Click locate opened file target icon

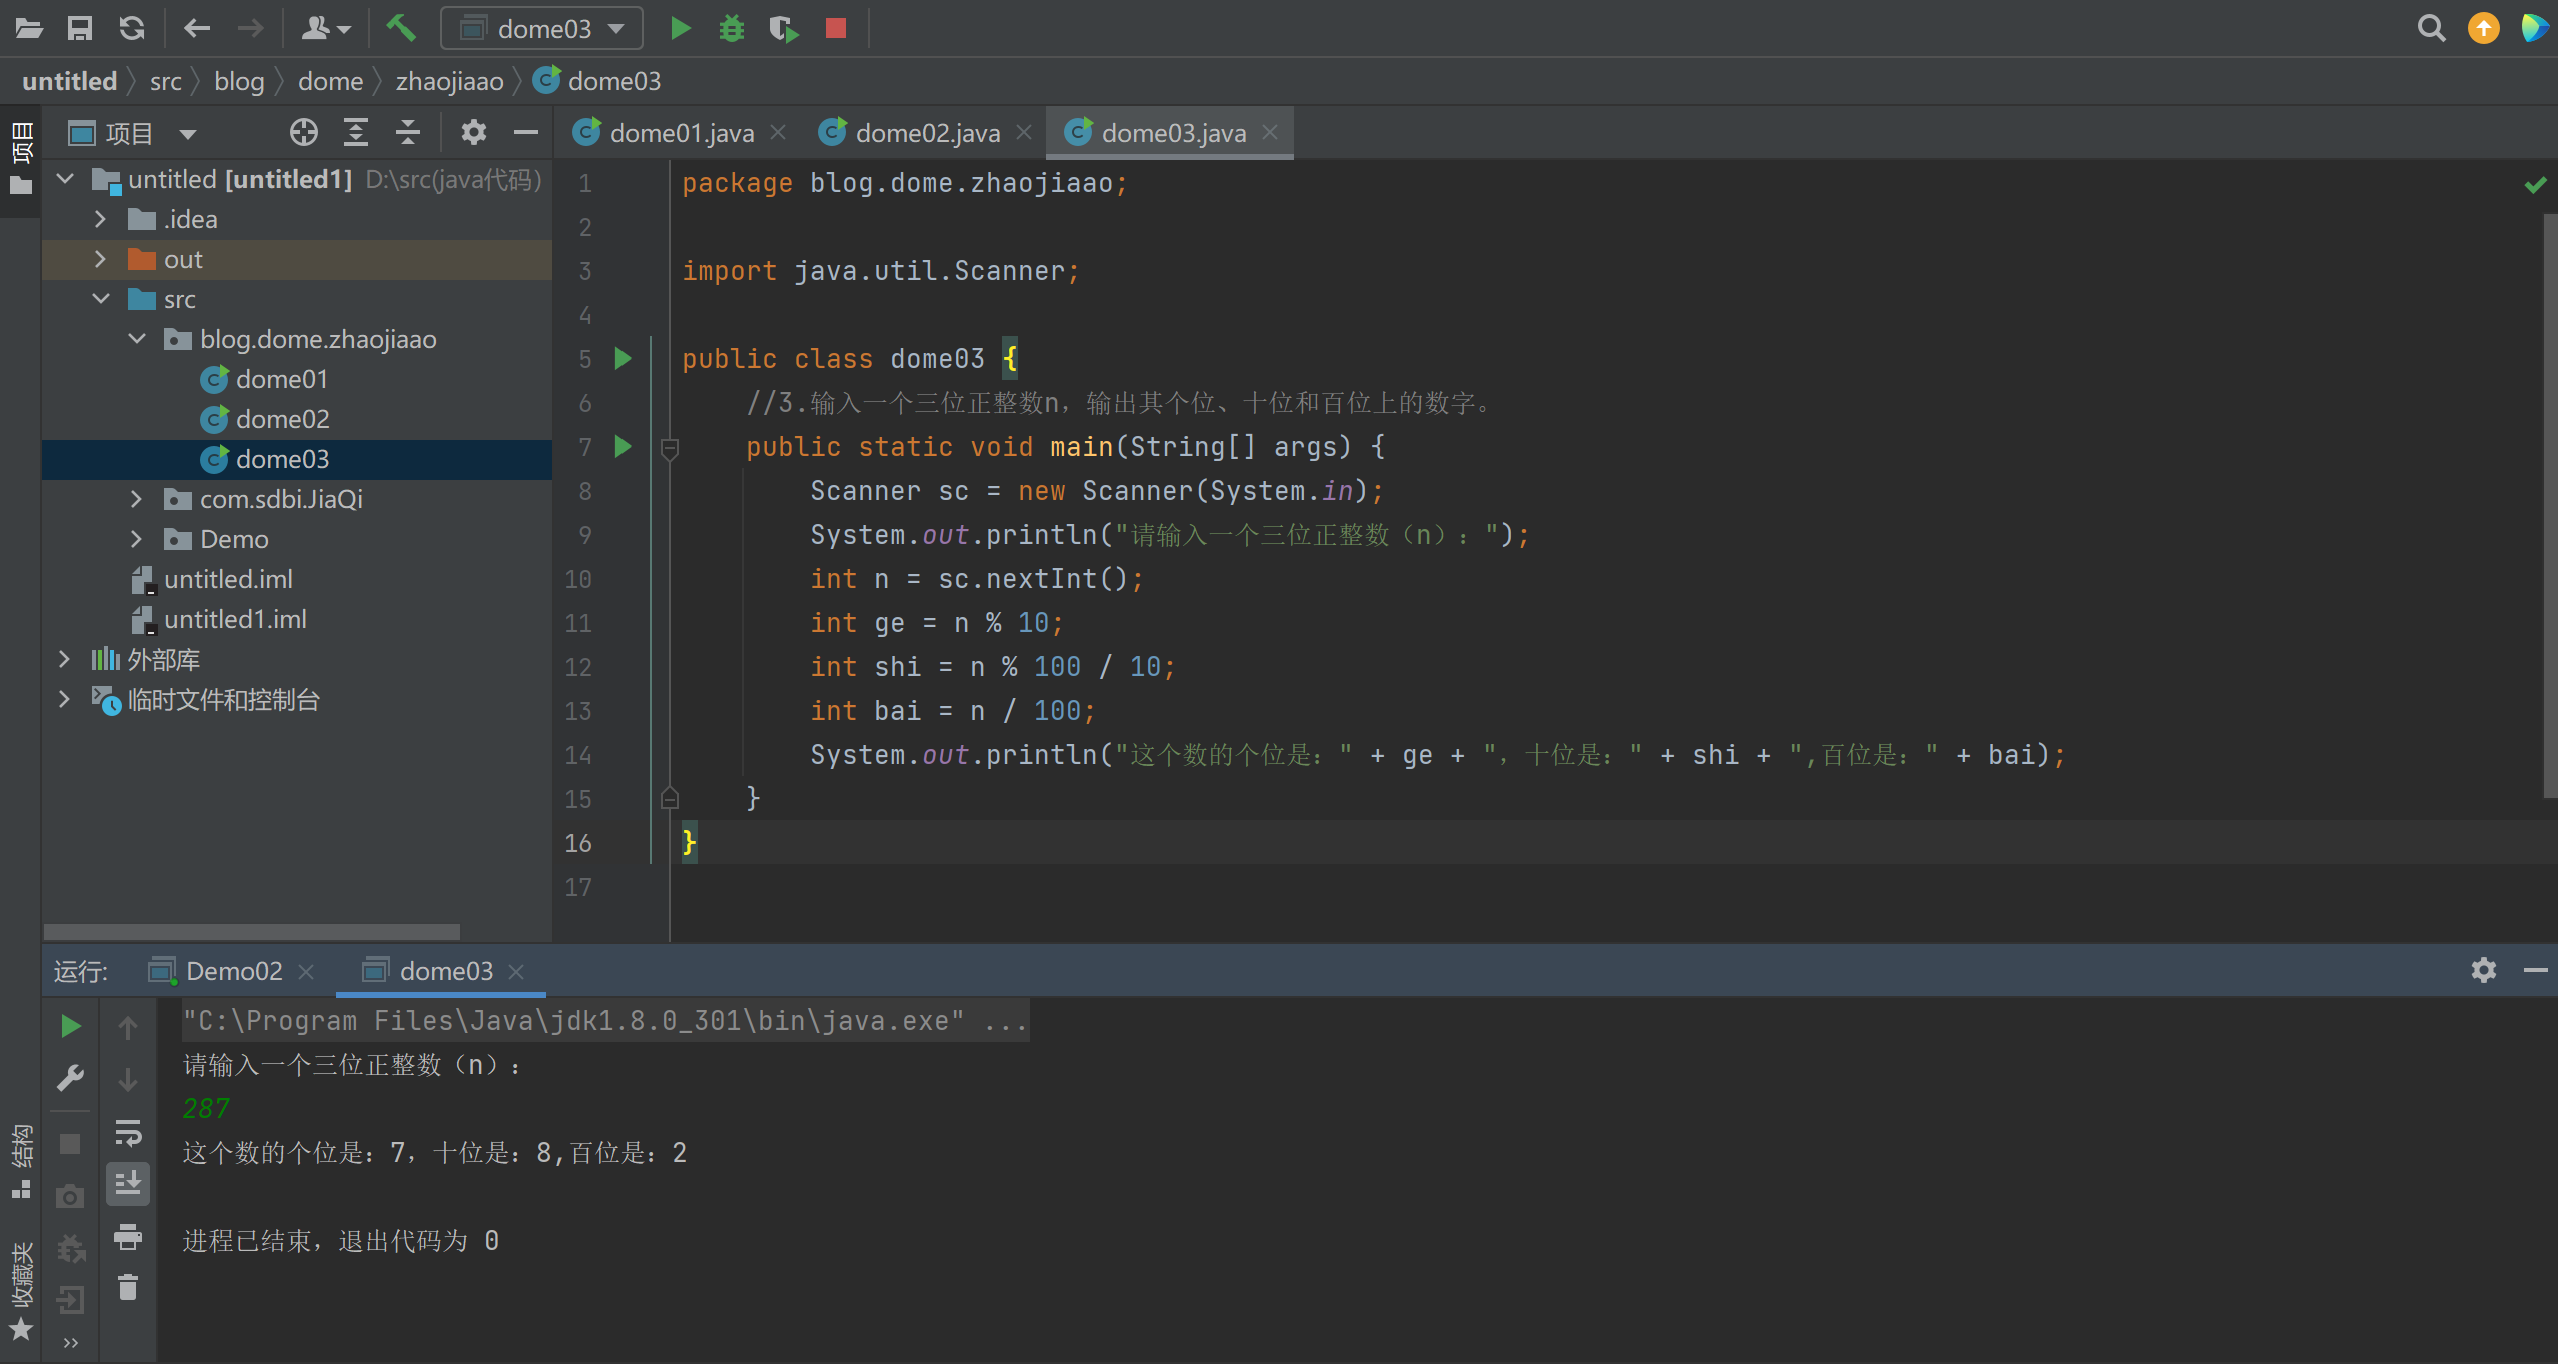pyautogui.click(x=303, y=132)
